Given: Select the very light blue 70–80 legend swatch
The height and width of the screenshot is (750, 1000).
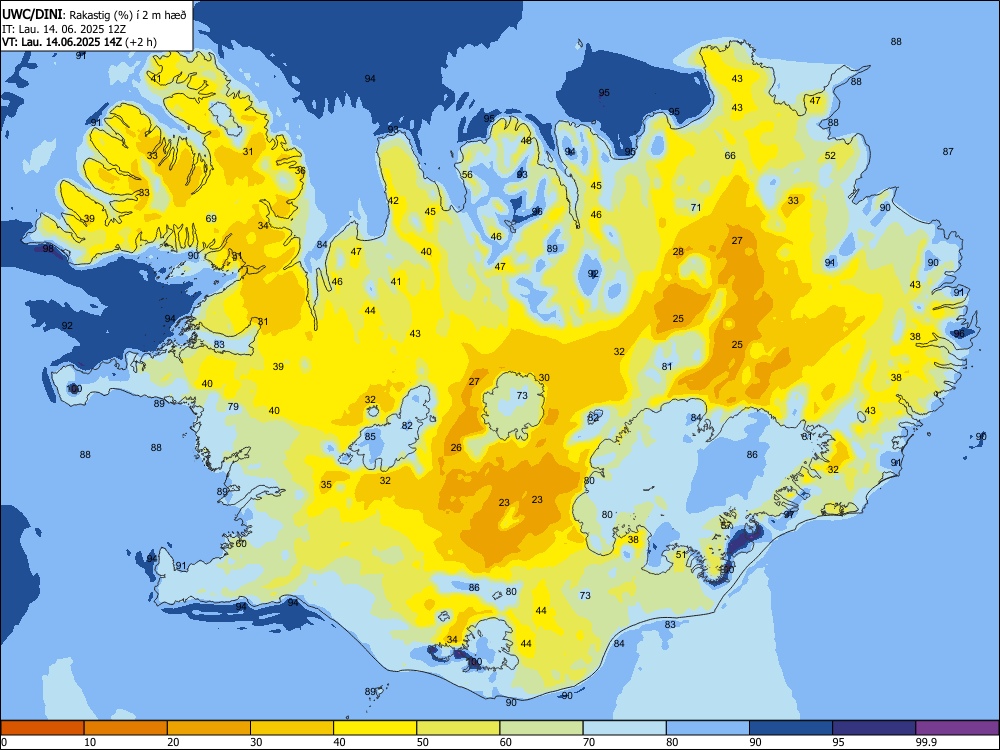Looking at the screenshot, I should 624,728.
